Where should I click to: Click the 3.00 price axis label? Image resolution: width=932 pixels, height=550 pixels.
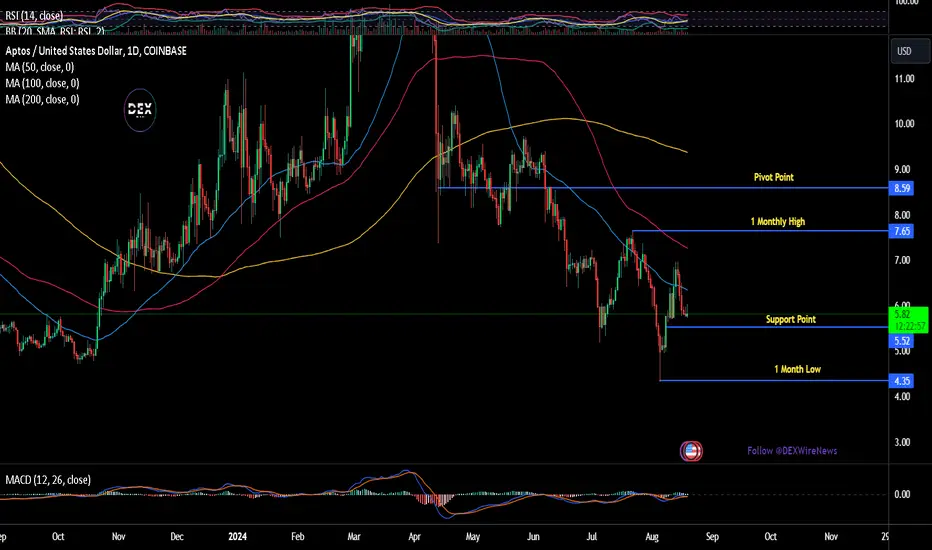pos(902,442)
